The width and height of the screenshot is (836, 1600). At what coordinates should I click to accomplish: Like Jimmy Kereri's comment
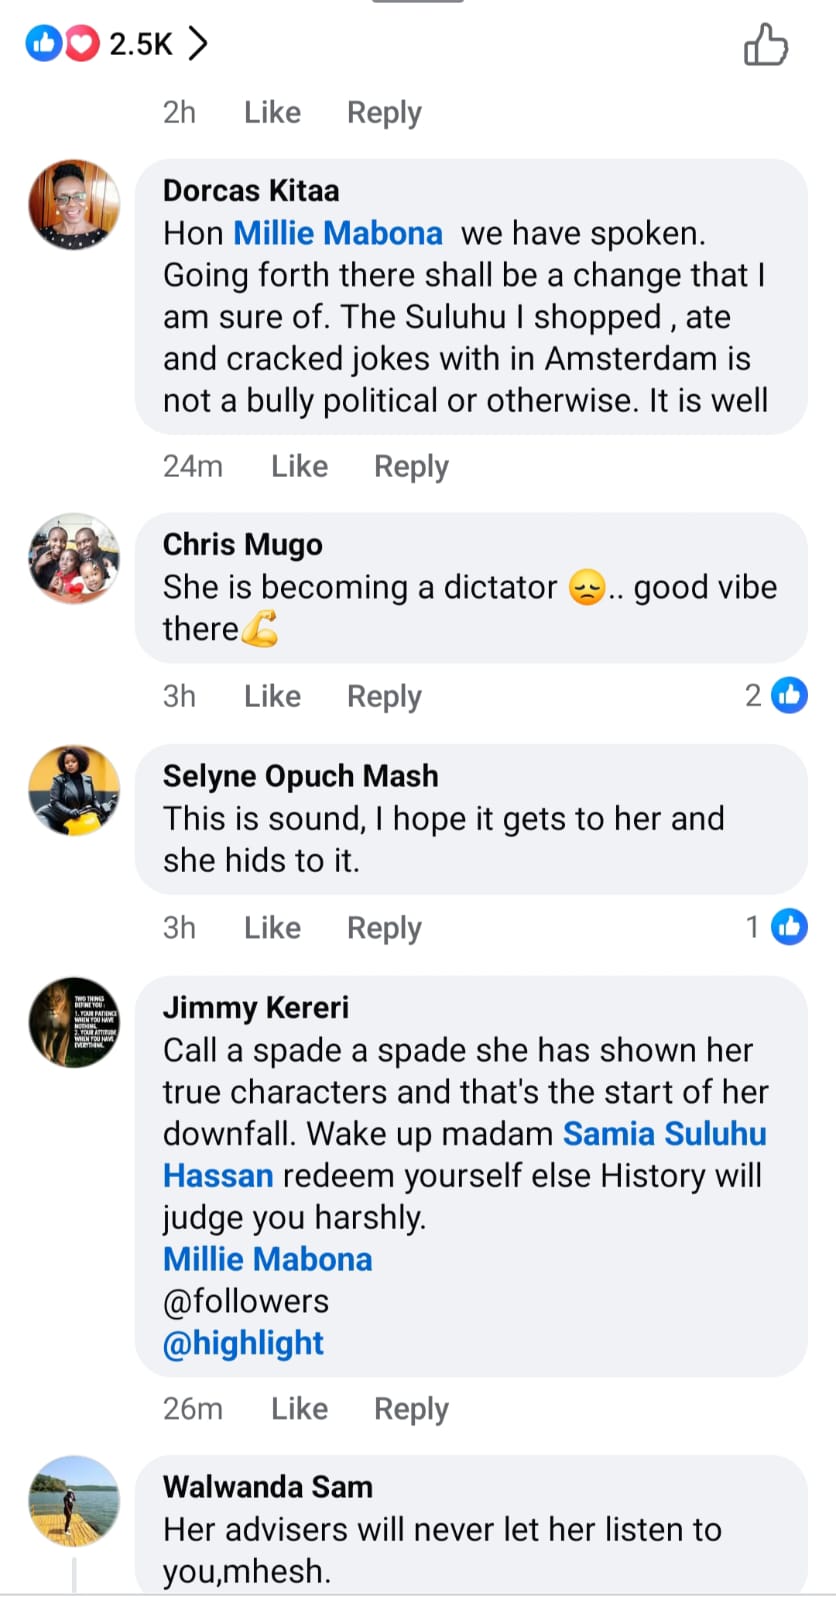[299, 1408]
